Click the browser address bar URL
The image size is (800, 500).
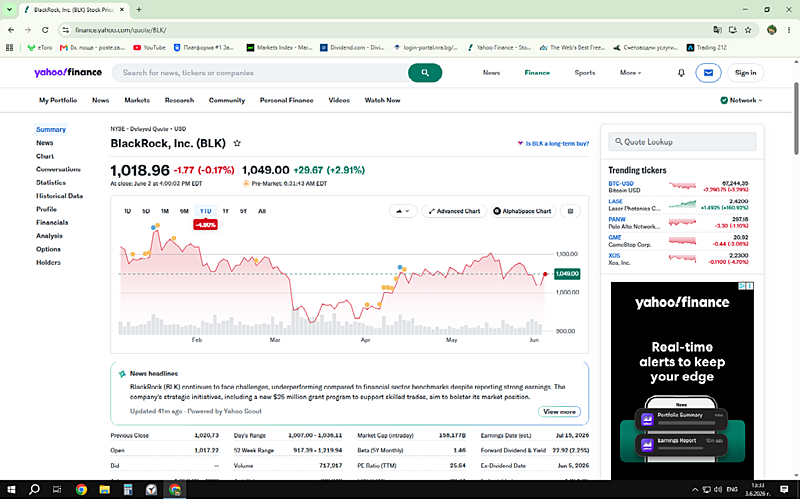pyautogui.click(x=120, y=30)
